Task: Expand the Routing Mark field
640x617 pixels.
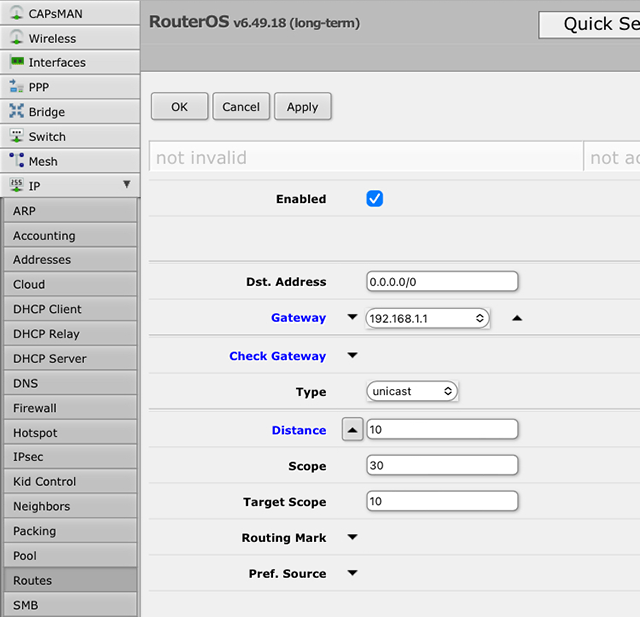Action: (352, 538)
